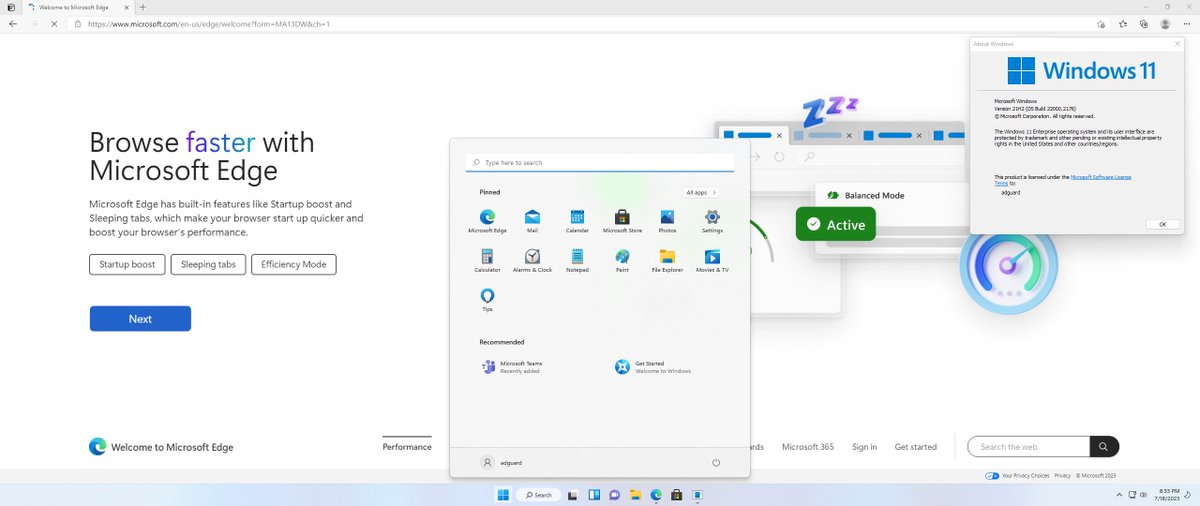This screenshot has width=1200, height=506.
Task: Open File Explorer in the Start menu
Action: (x=667, y=260)
